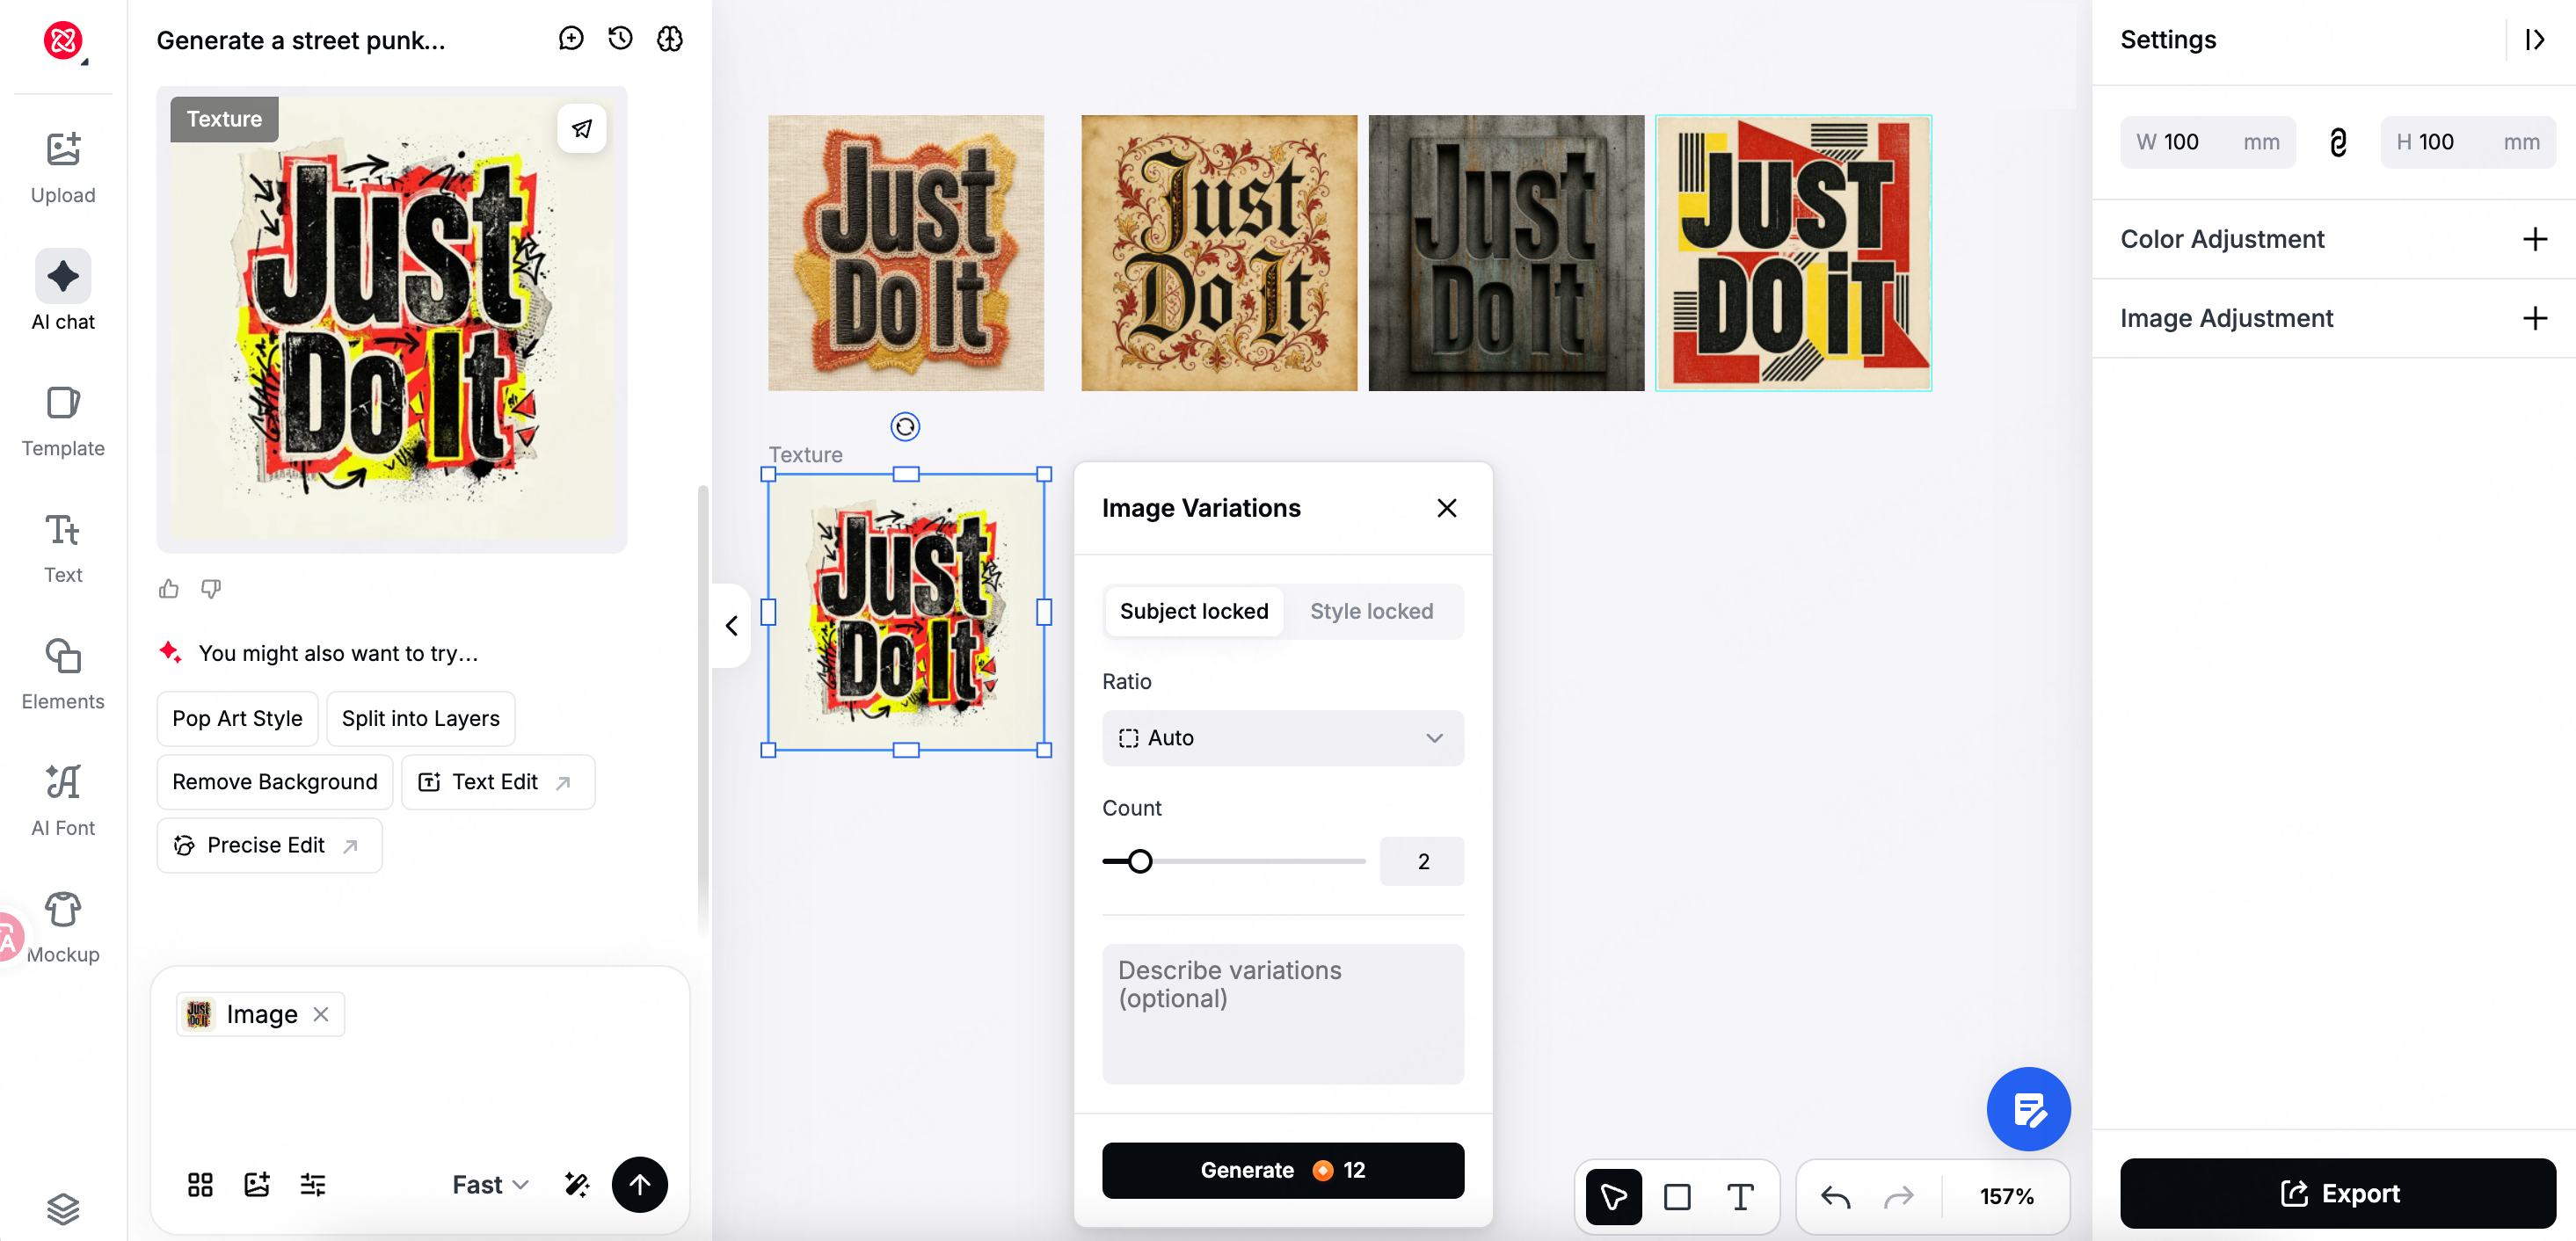Switch to Subject locked mode
This screenshot has height=1241, width=2576.
tap(1194, 611)
